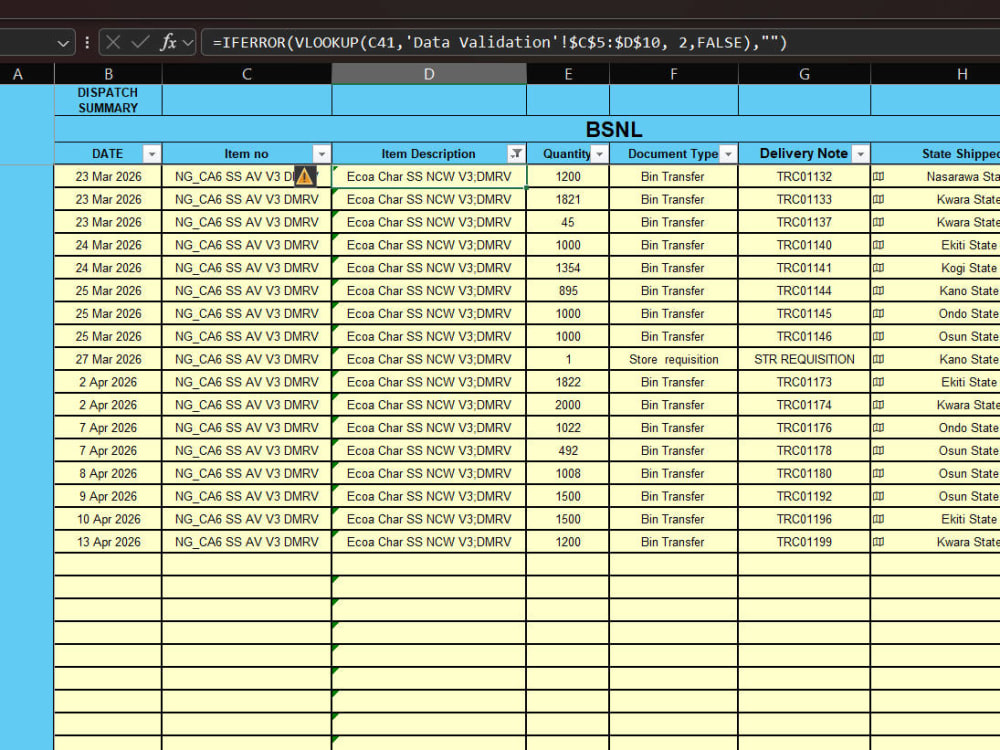Select date cell 10 Apr 2026
The height and width of the screenshot is (750, 1000).
(108, 519)
